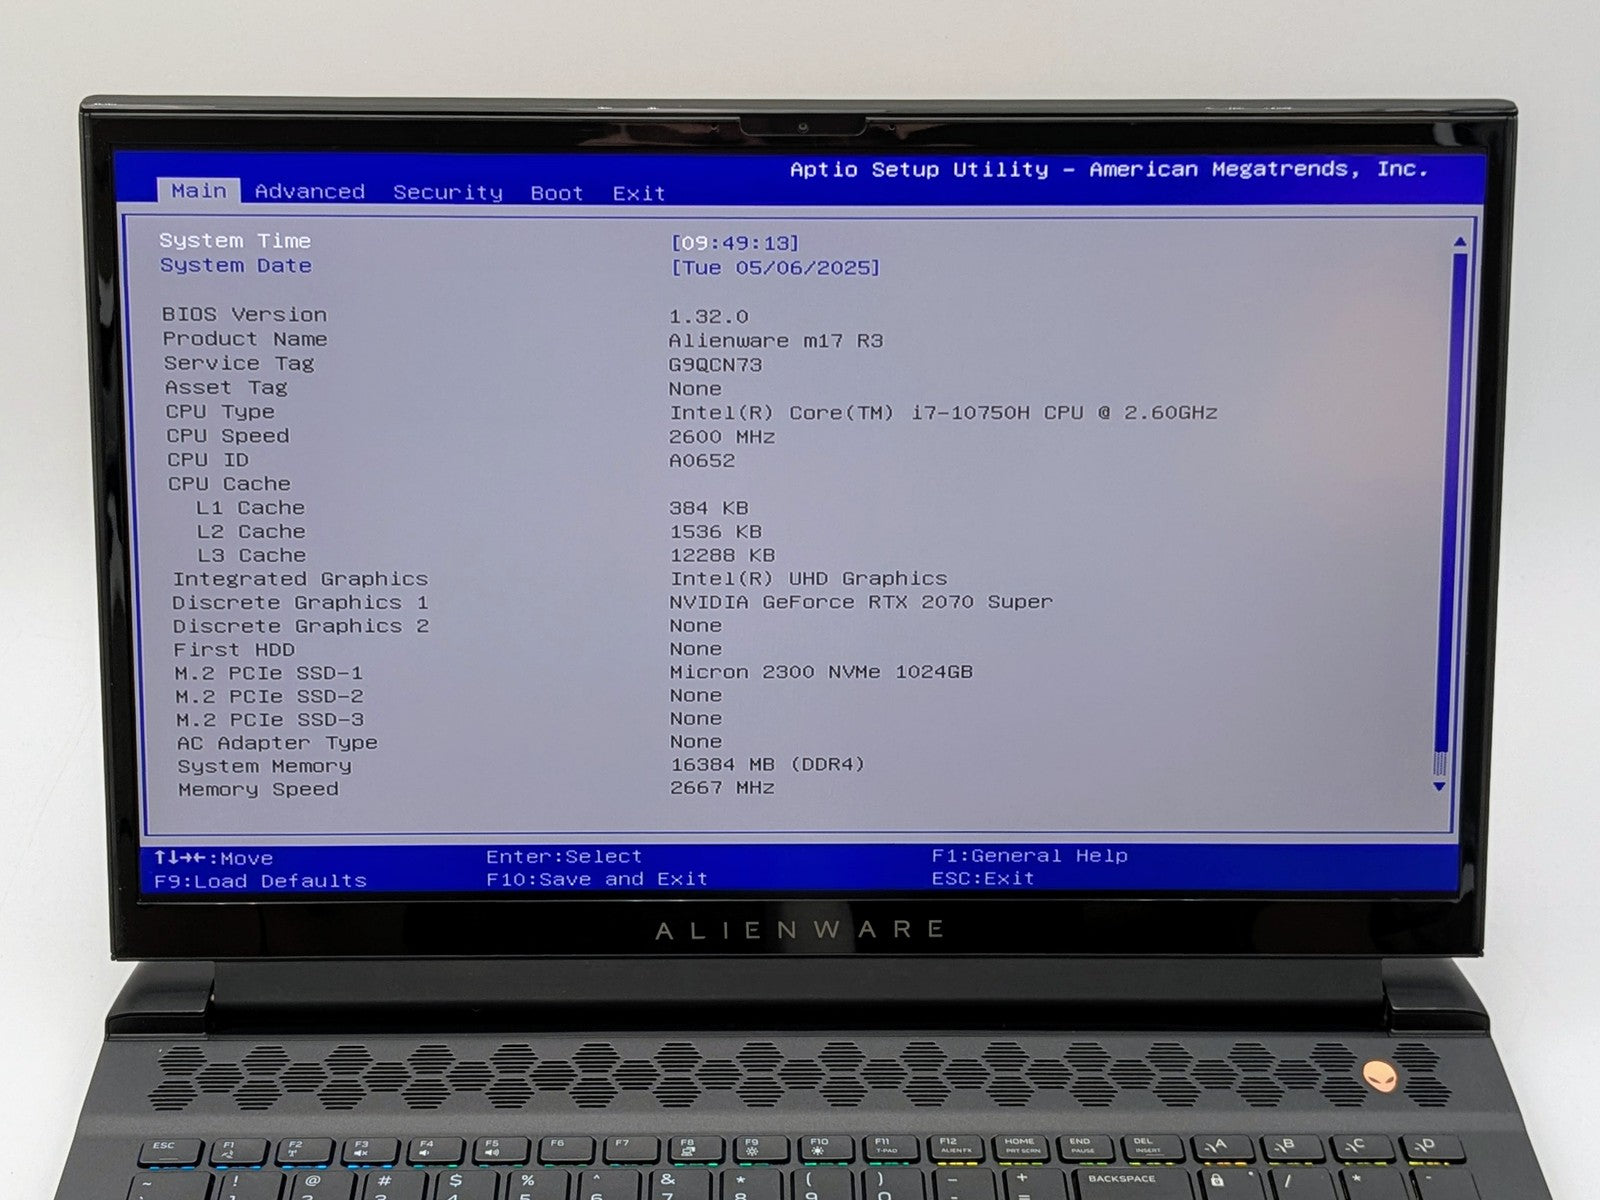Click the F1:General Help hint
The height and width of the screenshot is (1200, 1600).
pyautogui.click(x=1030, y=856)
